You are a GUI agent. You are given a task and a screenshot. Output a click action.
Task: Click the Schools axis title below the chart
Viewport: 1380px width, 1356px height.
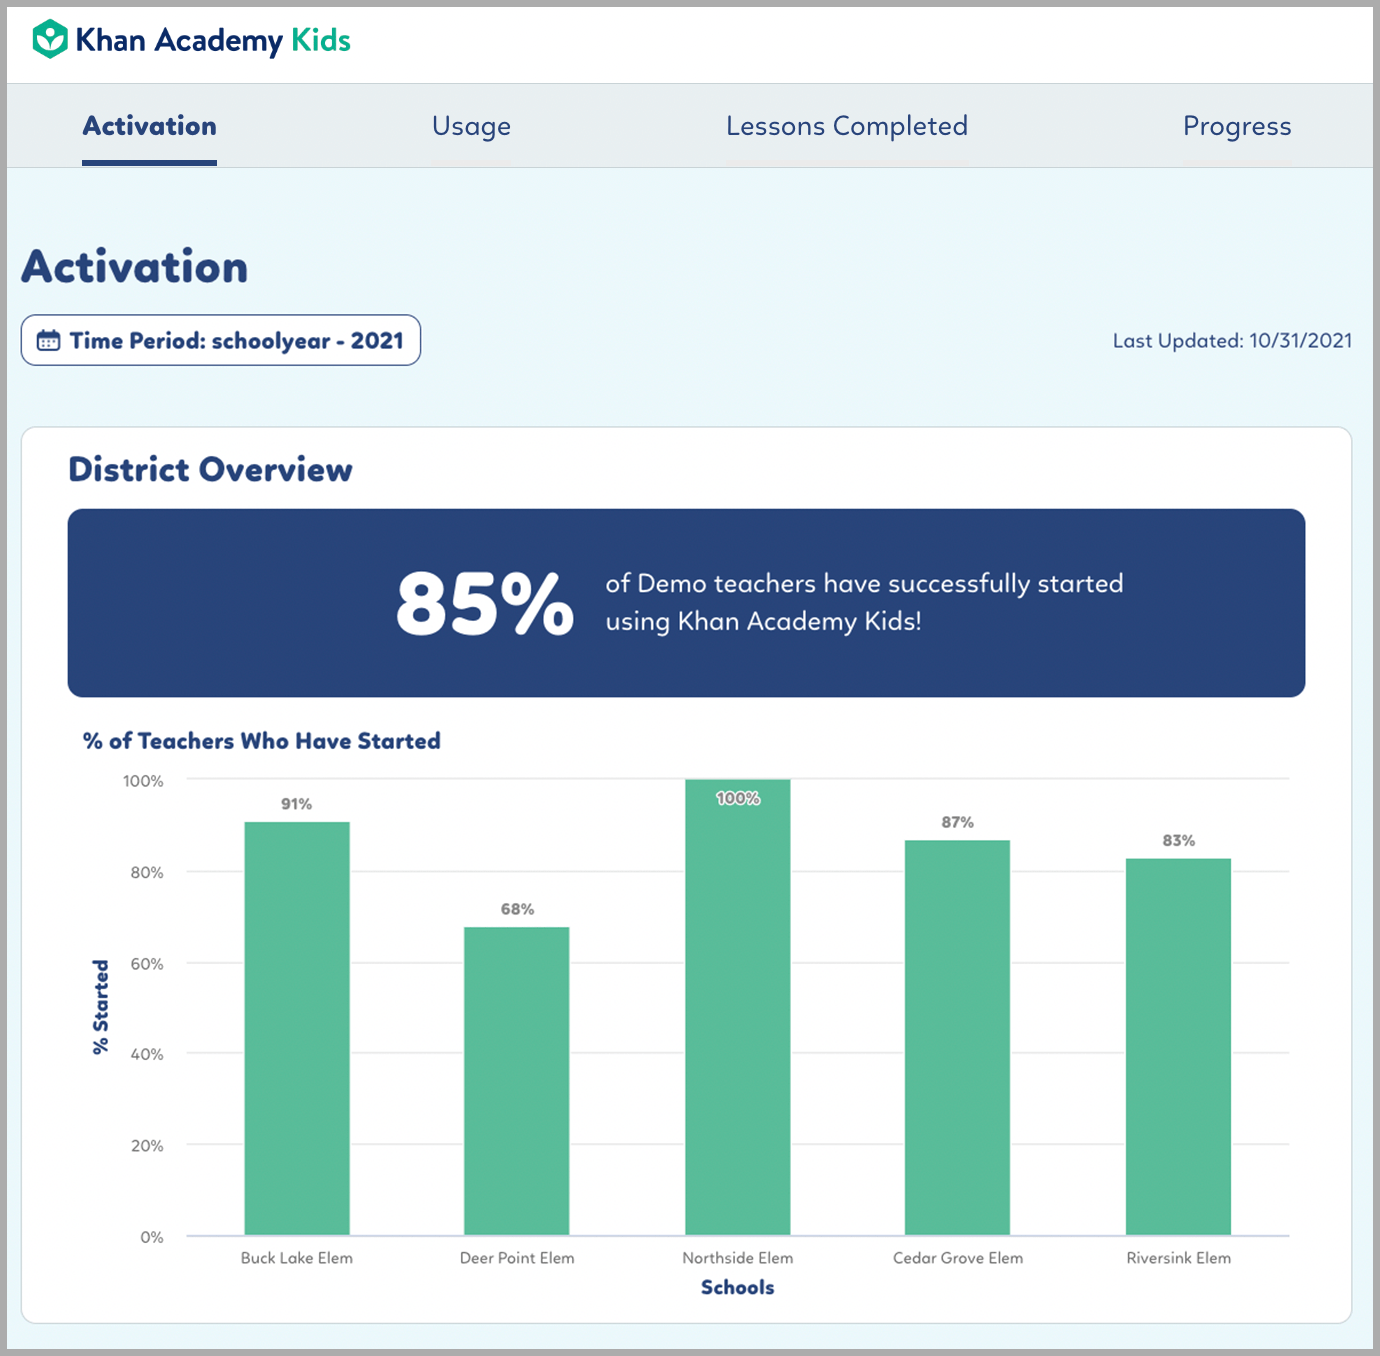click(737, 1288)
